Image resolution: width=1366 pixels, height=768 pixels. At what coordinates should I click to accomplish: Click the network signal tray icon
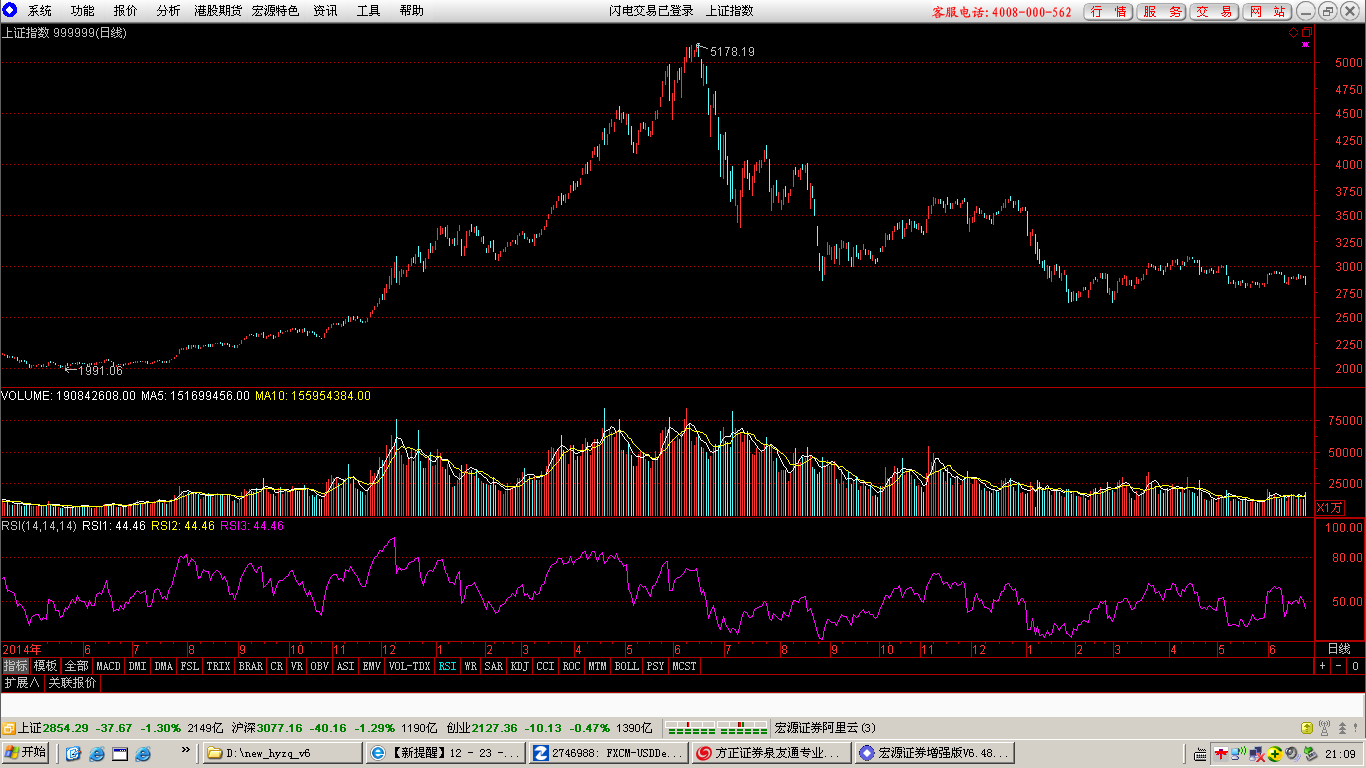pyautogui.click(x=1239, y=753)
